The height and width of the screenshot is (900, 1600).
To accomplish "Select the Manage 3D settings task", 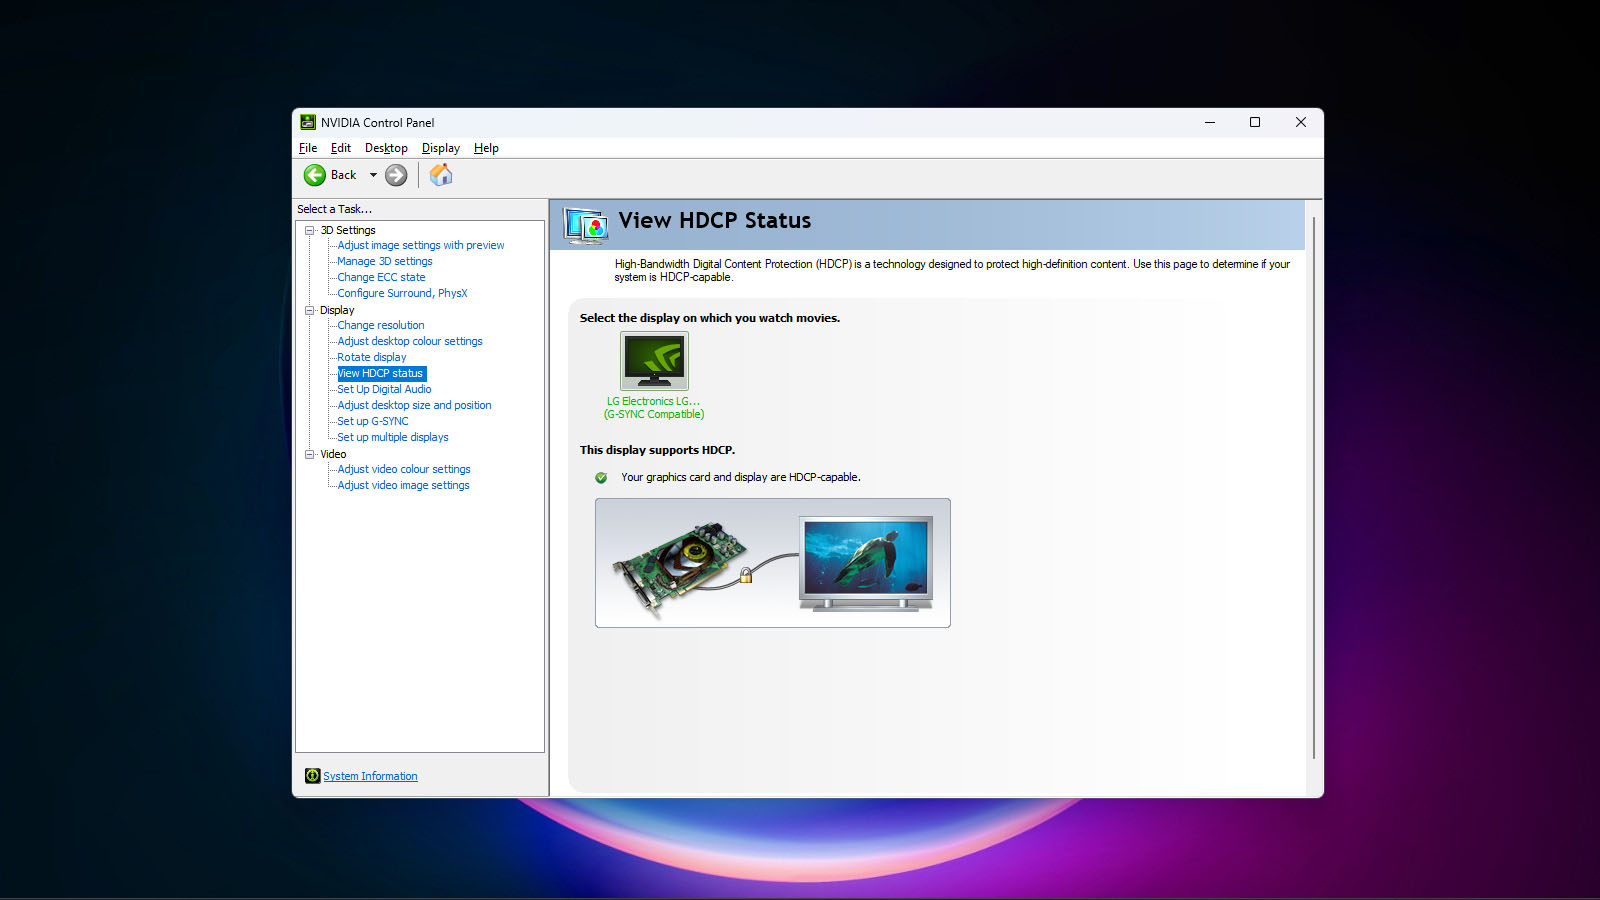I will click(384, 261).
